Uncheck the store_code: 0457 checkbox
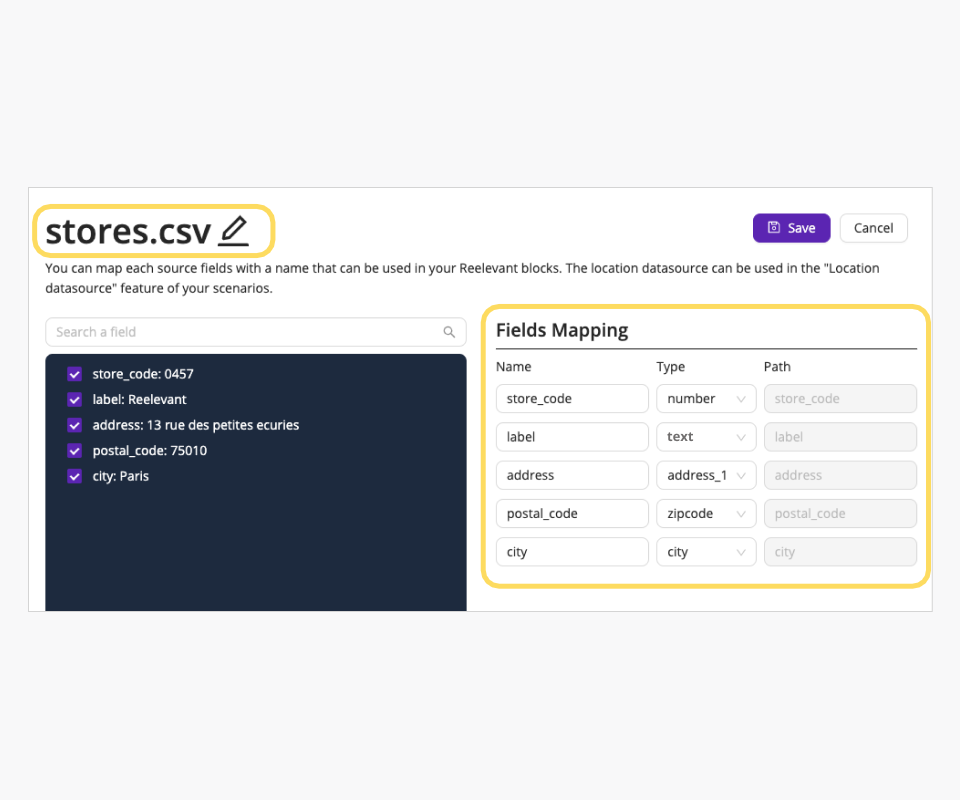The width and height of the screenshot is (960, 800). [x=75, y=374]
